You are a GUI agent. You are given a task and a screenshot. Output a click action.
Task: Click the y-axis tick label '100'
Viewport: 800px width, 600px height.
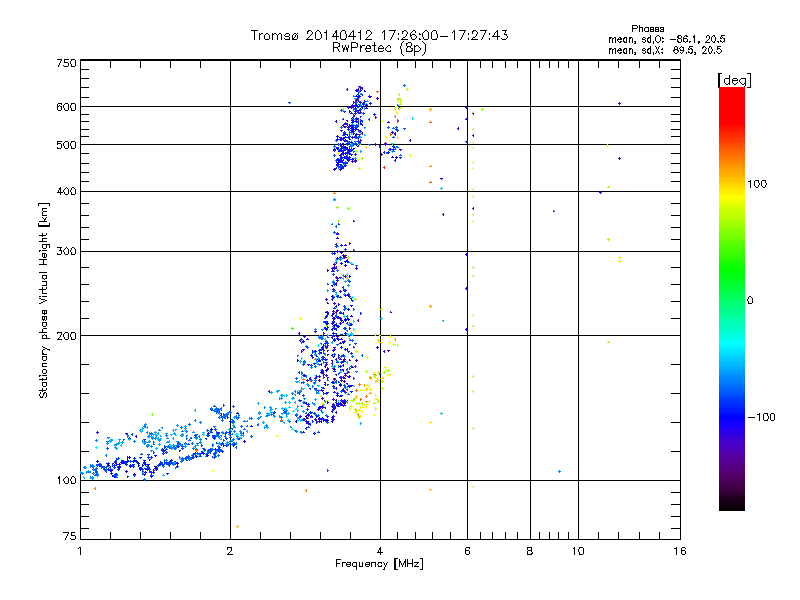pos(67,480)
